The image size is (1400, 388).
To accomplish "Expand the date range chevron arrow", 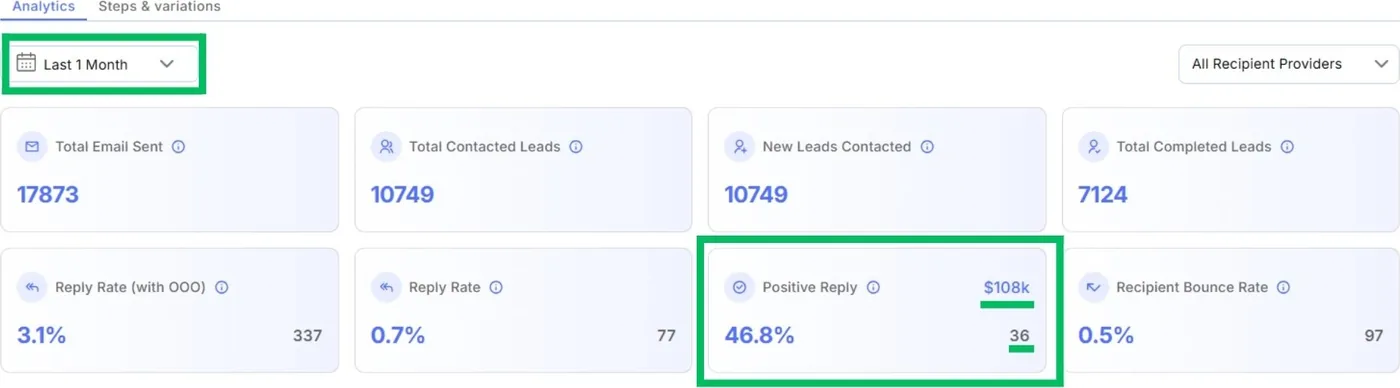I will 167,64.
